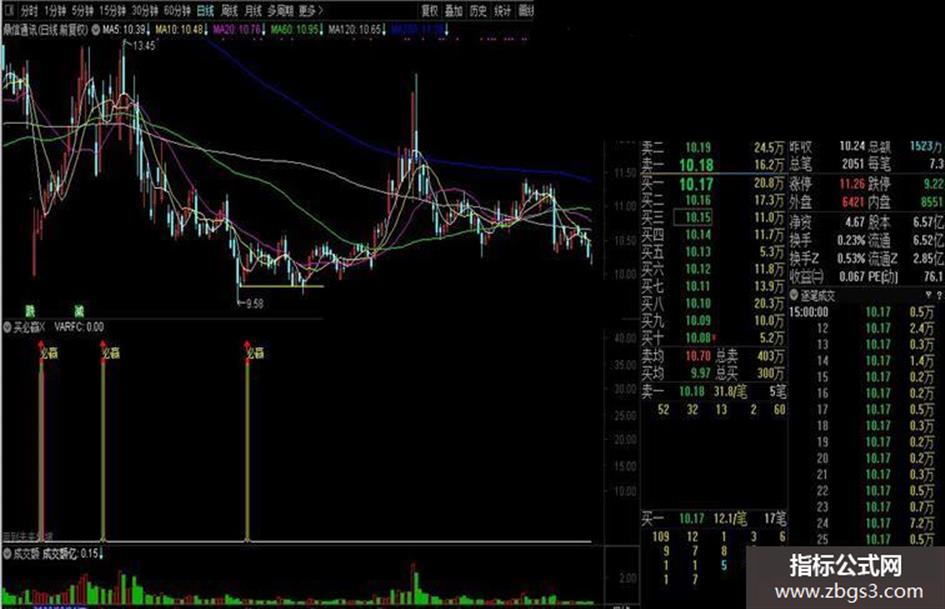
Task: Click the arrow after the blue MA250 label
Action: [446, 29]
